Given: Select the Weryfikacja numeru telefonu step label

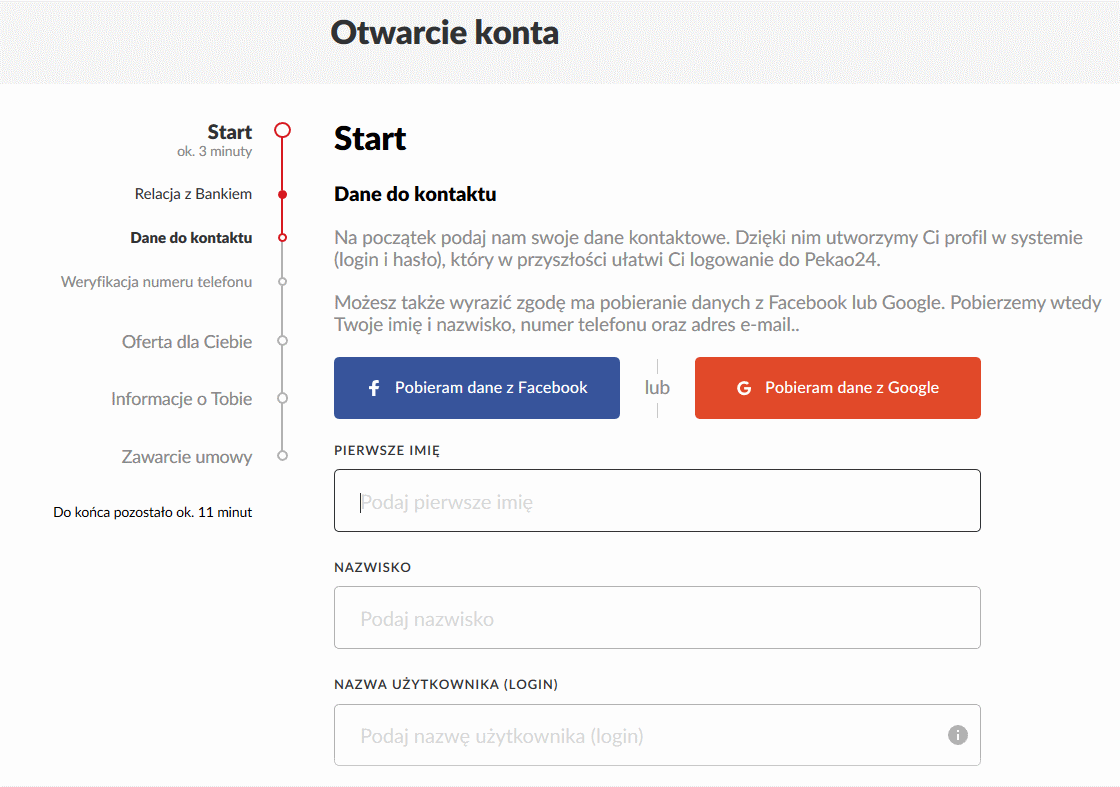Looking at the screenshot, I should (x=156, y=282).
